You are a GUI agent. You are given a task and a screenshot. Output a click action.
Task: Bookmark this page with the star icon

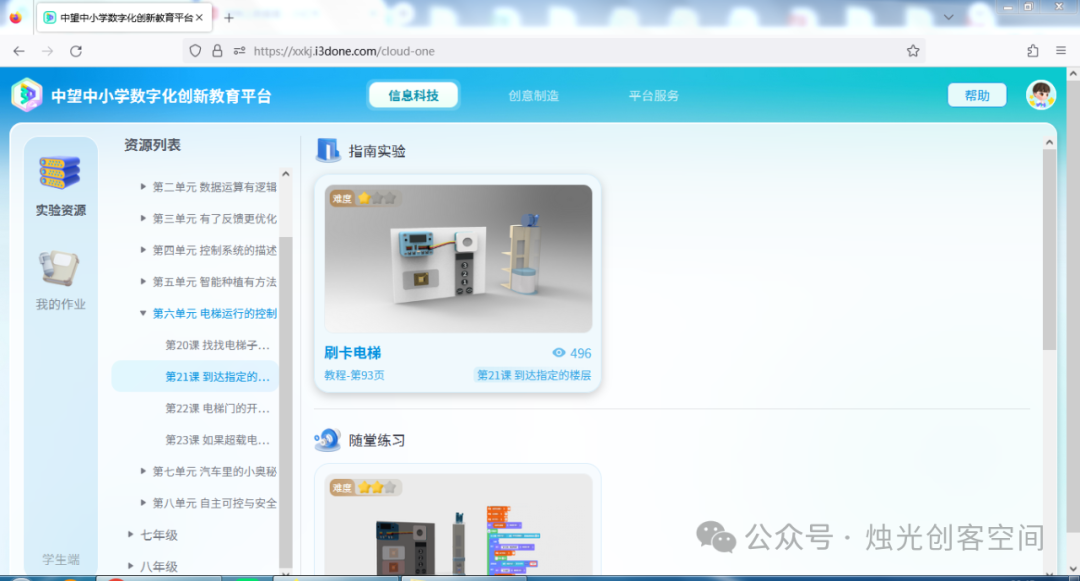[x=913, y=51]
